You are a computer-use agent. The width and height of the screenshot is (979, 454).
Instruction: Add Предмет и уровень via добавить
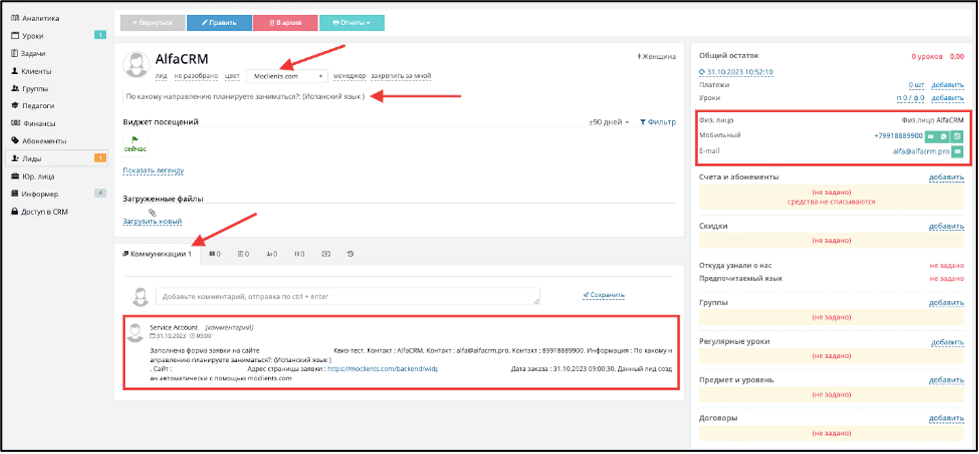pos(947,380)
